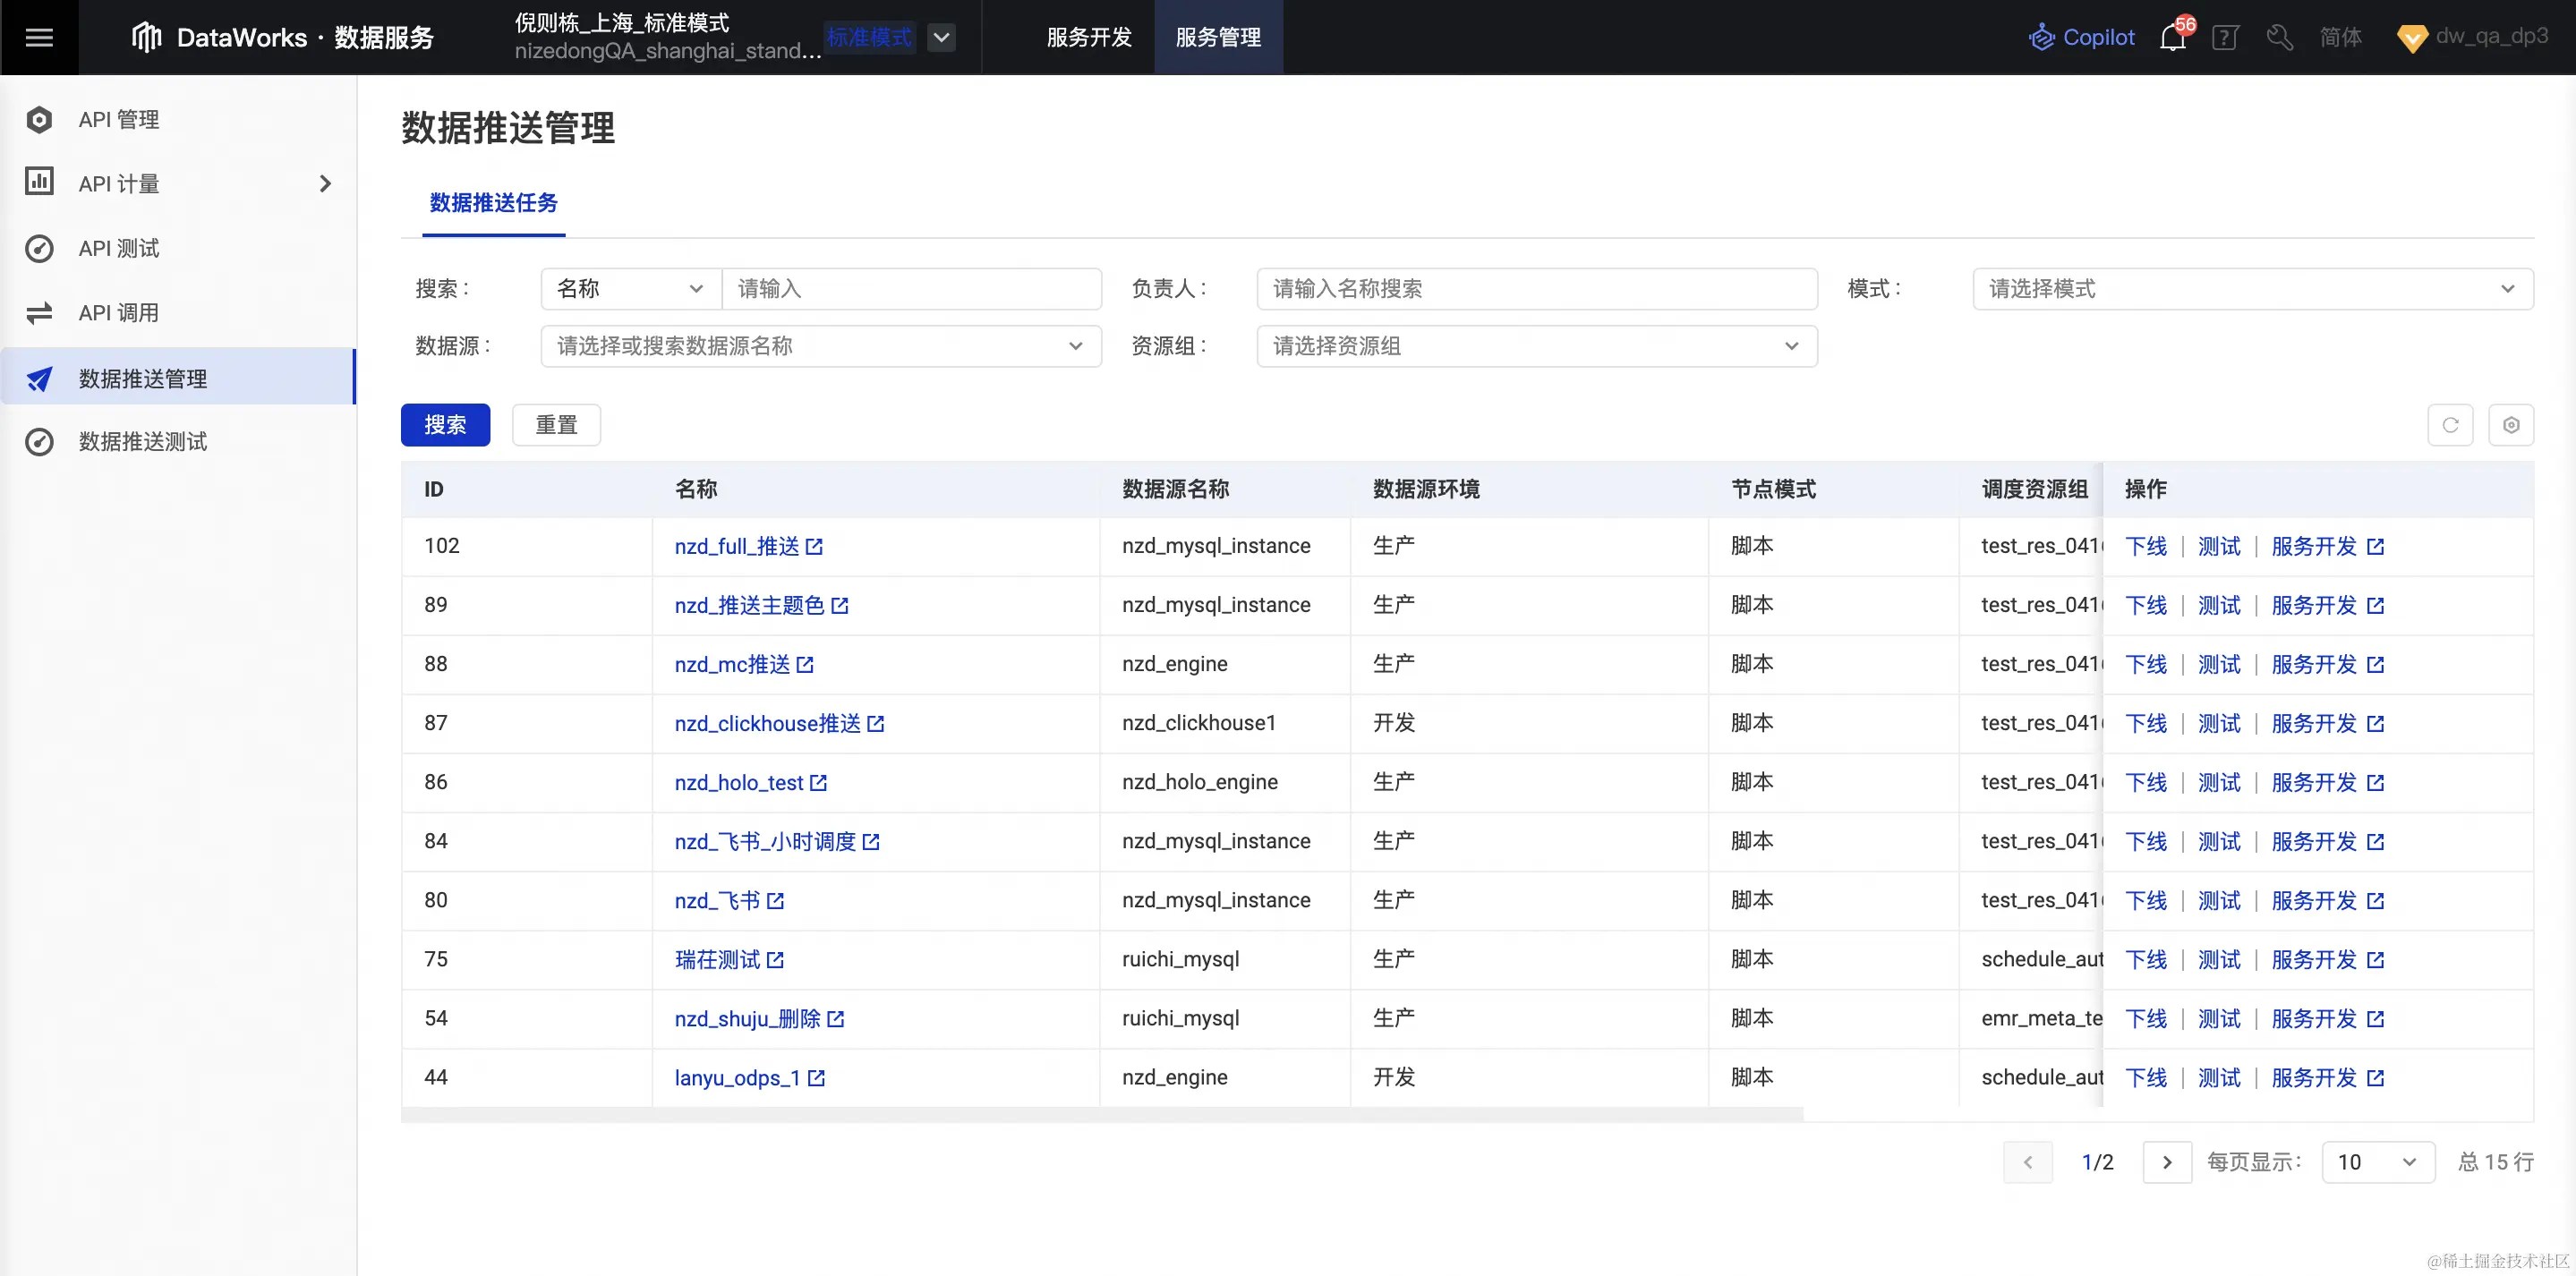Switch to the 服务开发 tab
This screenshot has height=1276, width=2576.
tap(1089, 37)
